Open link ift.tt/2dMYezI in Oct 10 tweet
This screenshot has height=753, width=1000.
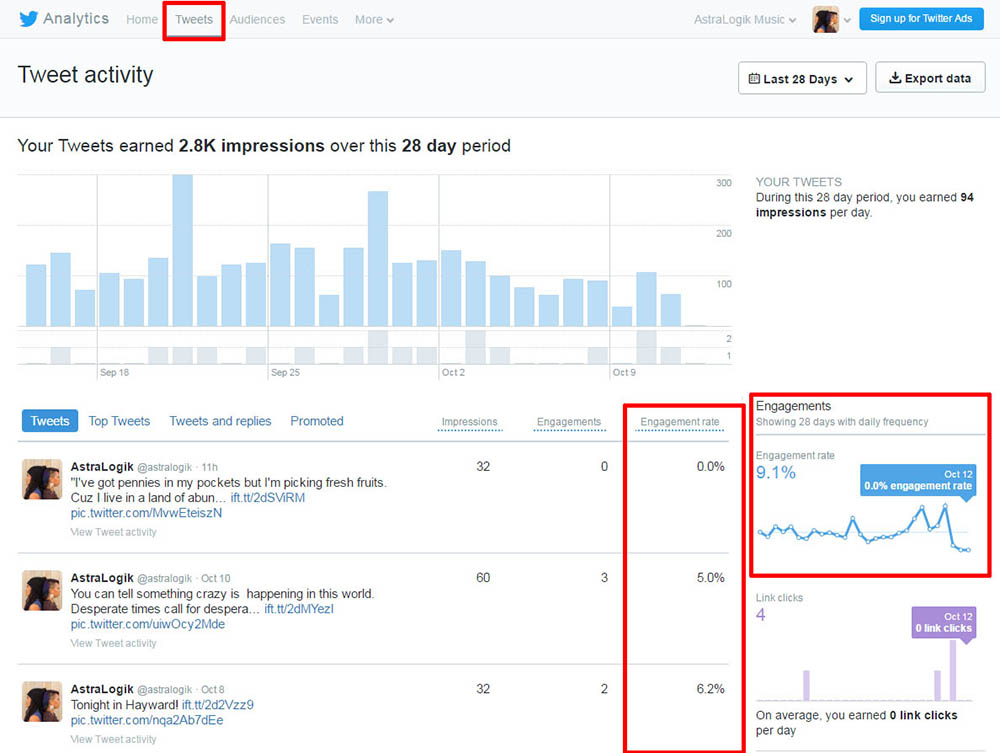point(299,610)
